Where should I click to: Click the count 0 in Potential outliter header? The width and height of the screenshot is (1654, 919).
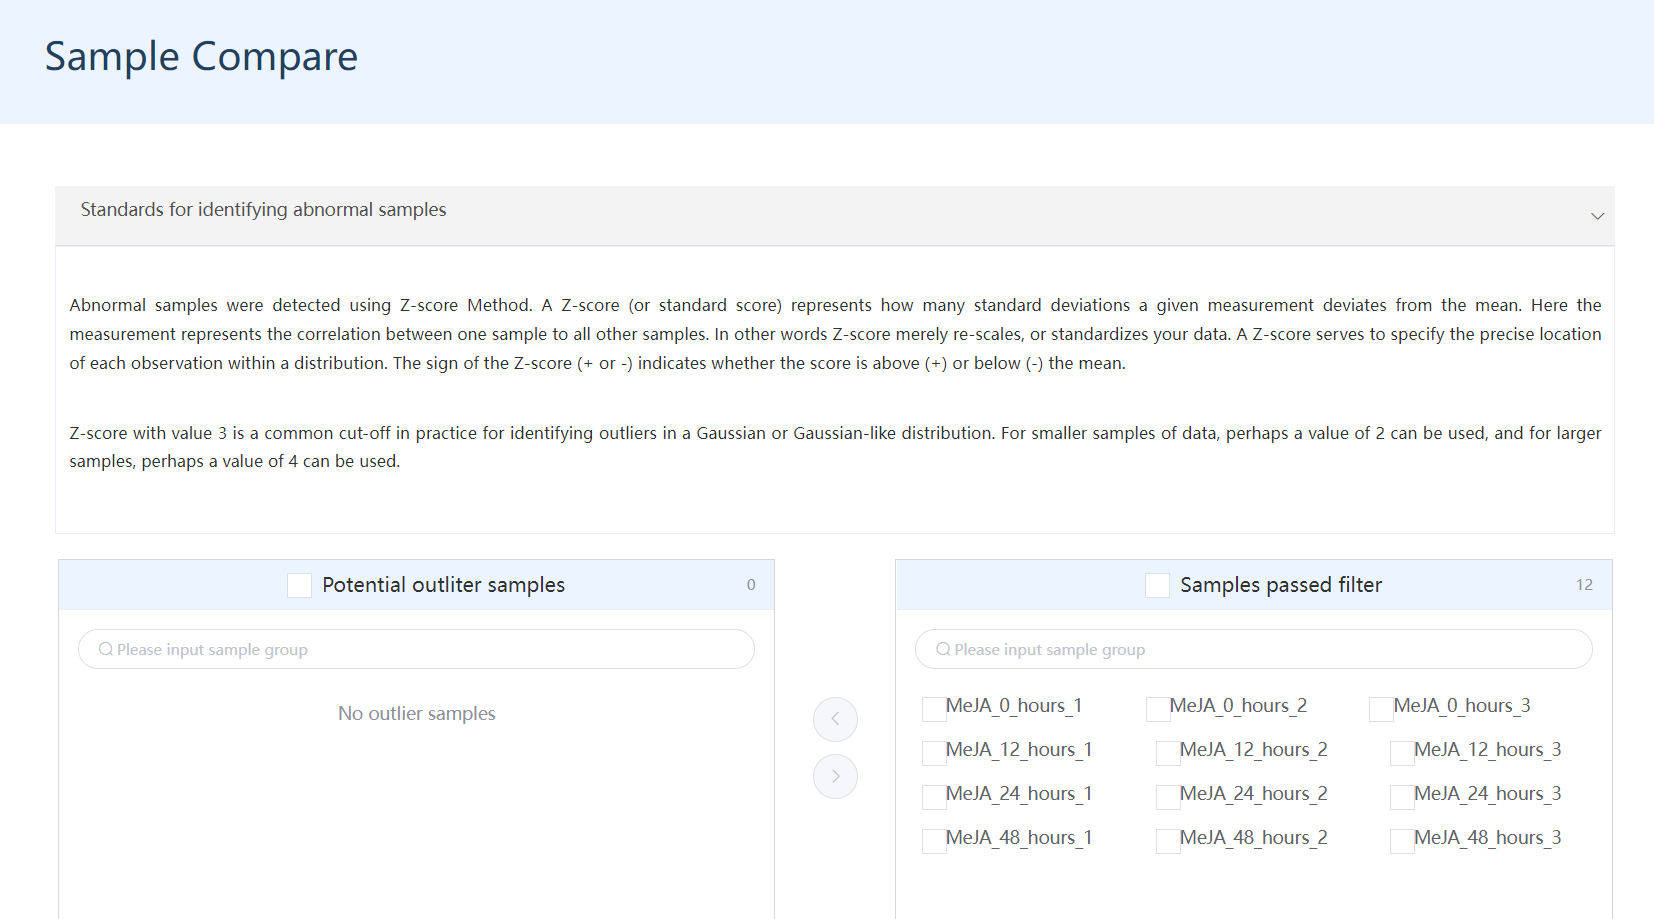[x=751, y=585]
